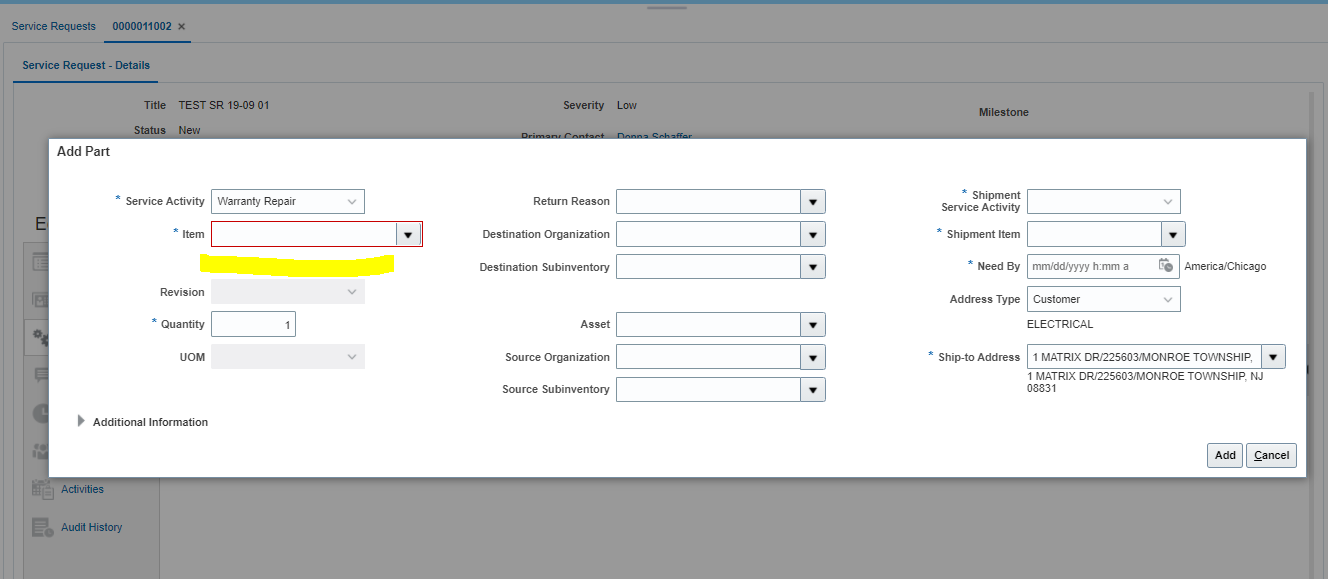Click into the Need By date field
This screenshot has height=579, width=1328.
pos(1091,266)
